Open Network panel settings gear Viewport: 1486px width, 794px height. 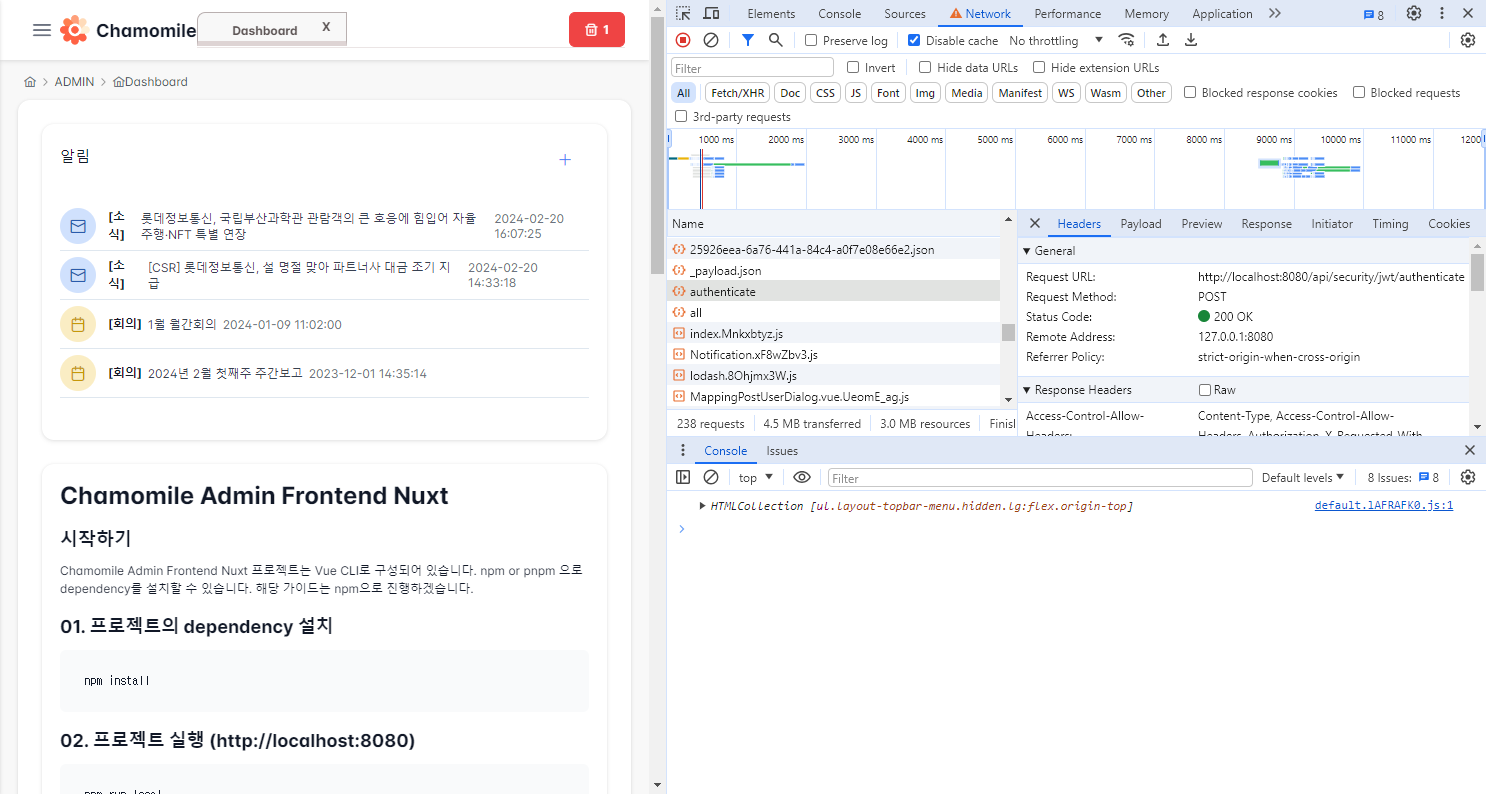[x=1468, y=40]
